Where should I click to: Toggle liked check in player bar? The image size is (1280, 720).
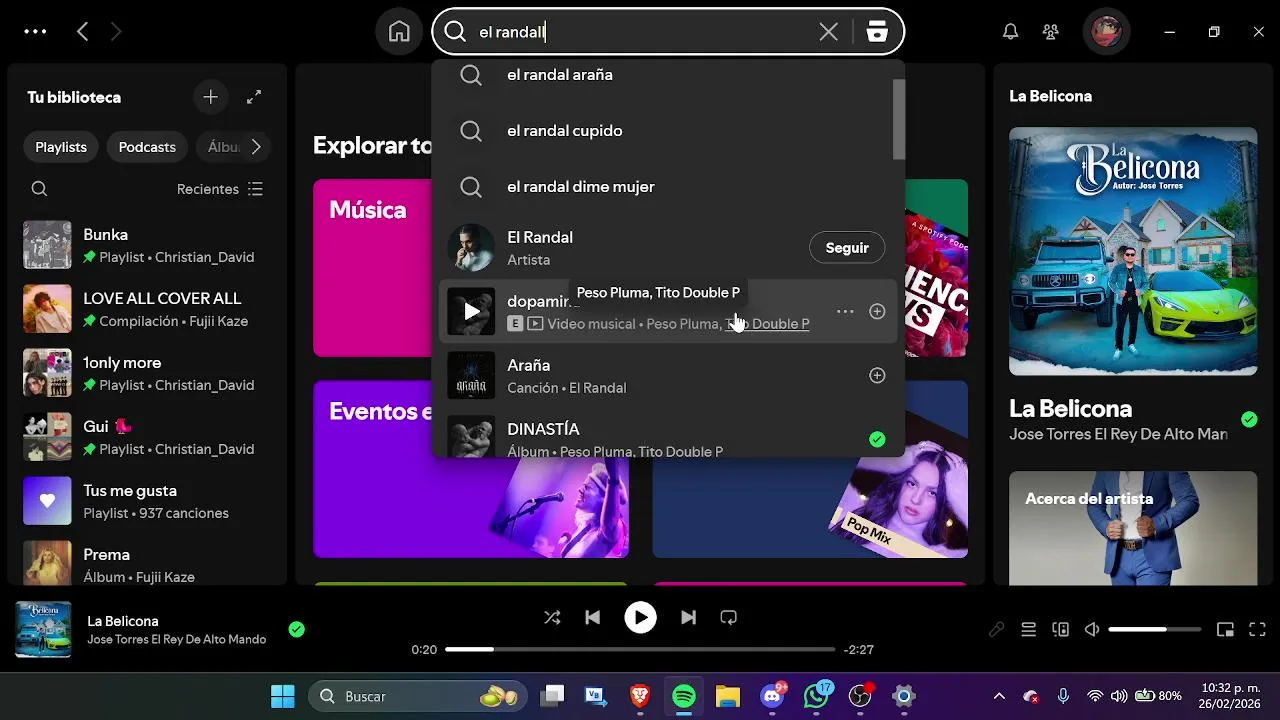coord(296,629)
